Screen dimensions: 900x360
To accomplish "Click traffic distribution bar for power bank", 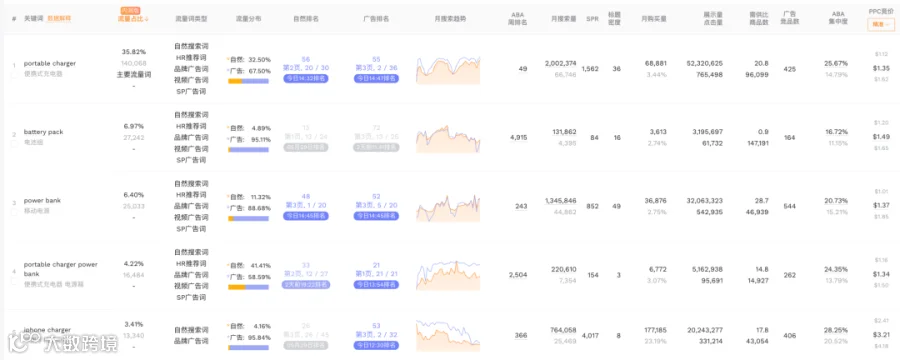I will pos(249,219).
